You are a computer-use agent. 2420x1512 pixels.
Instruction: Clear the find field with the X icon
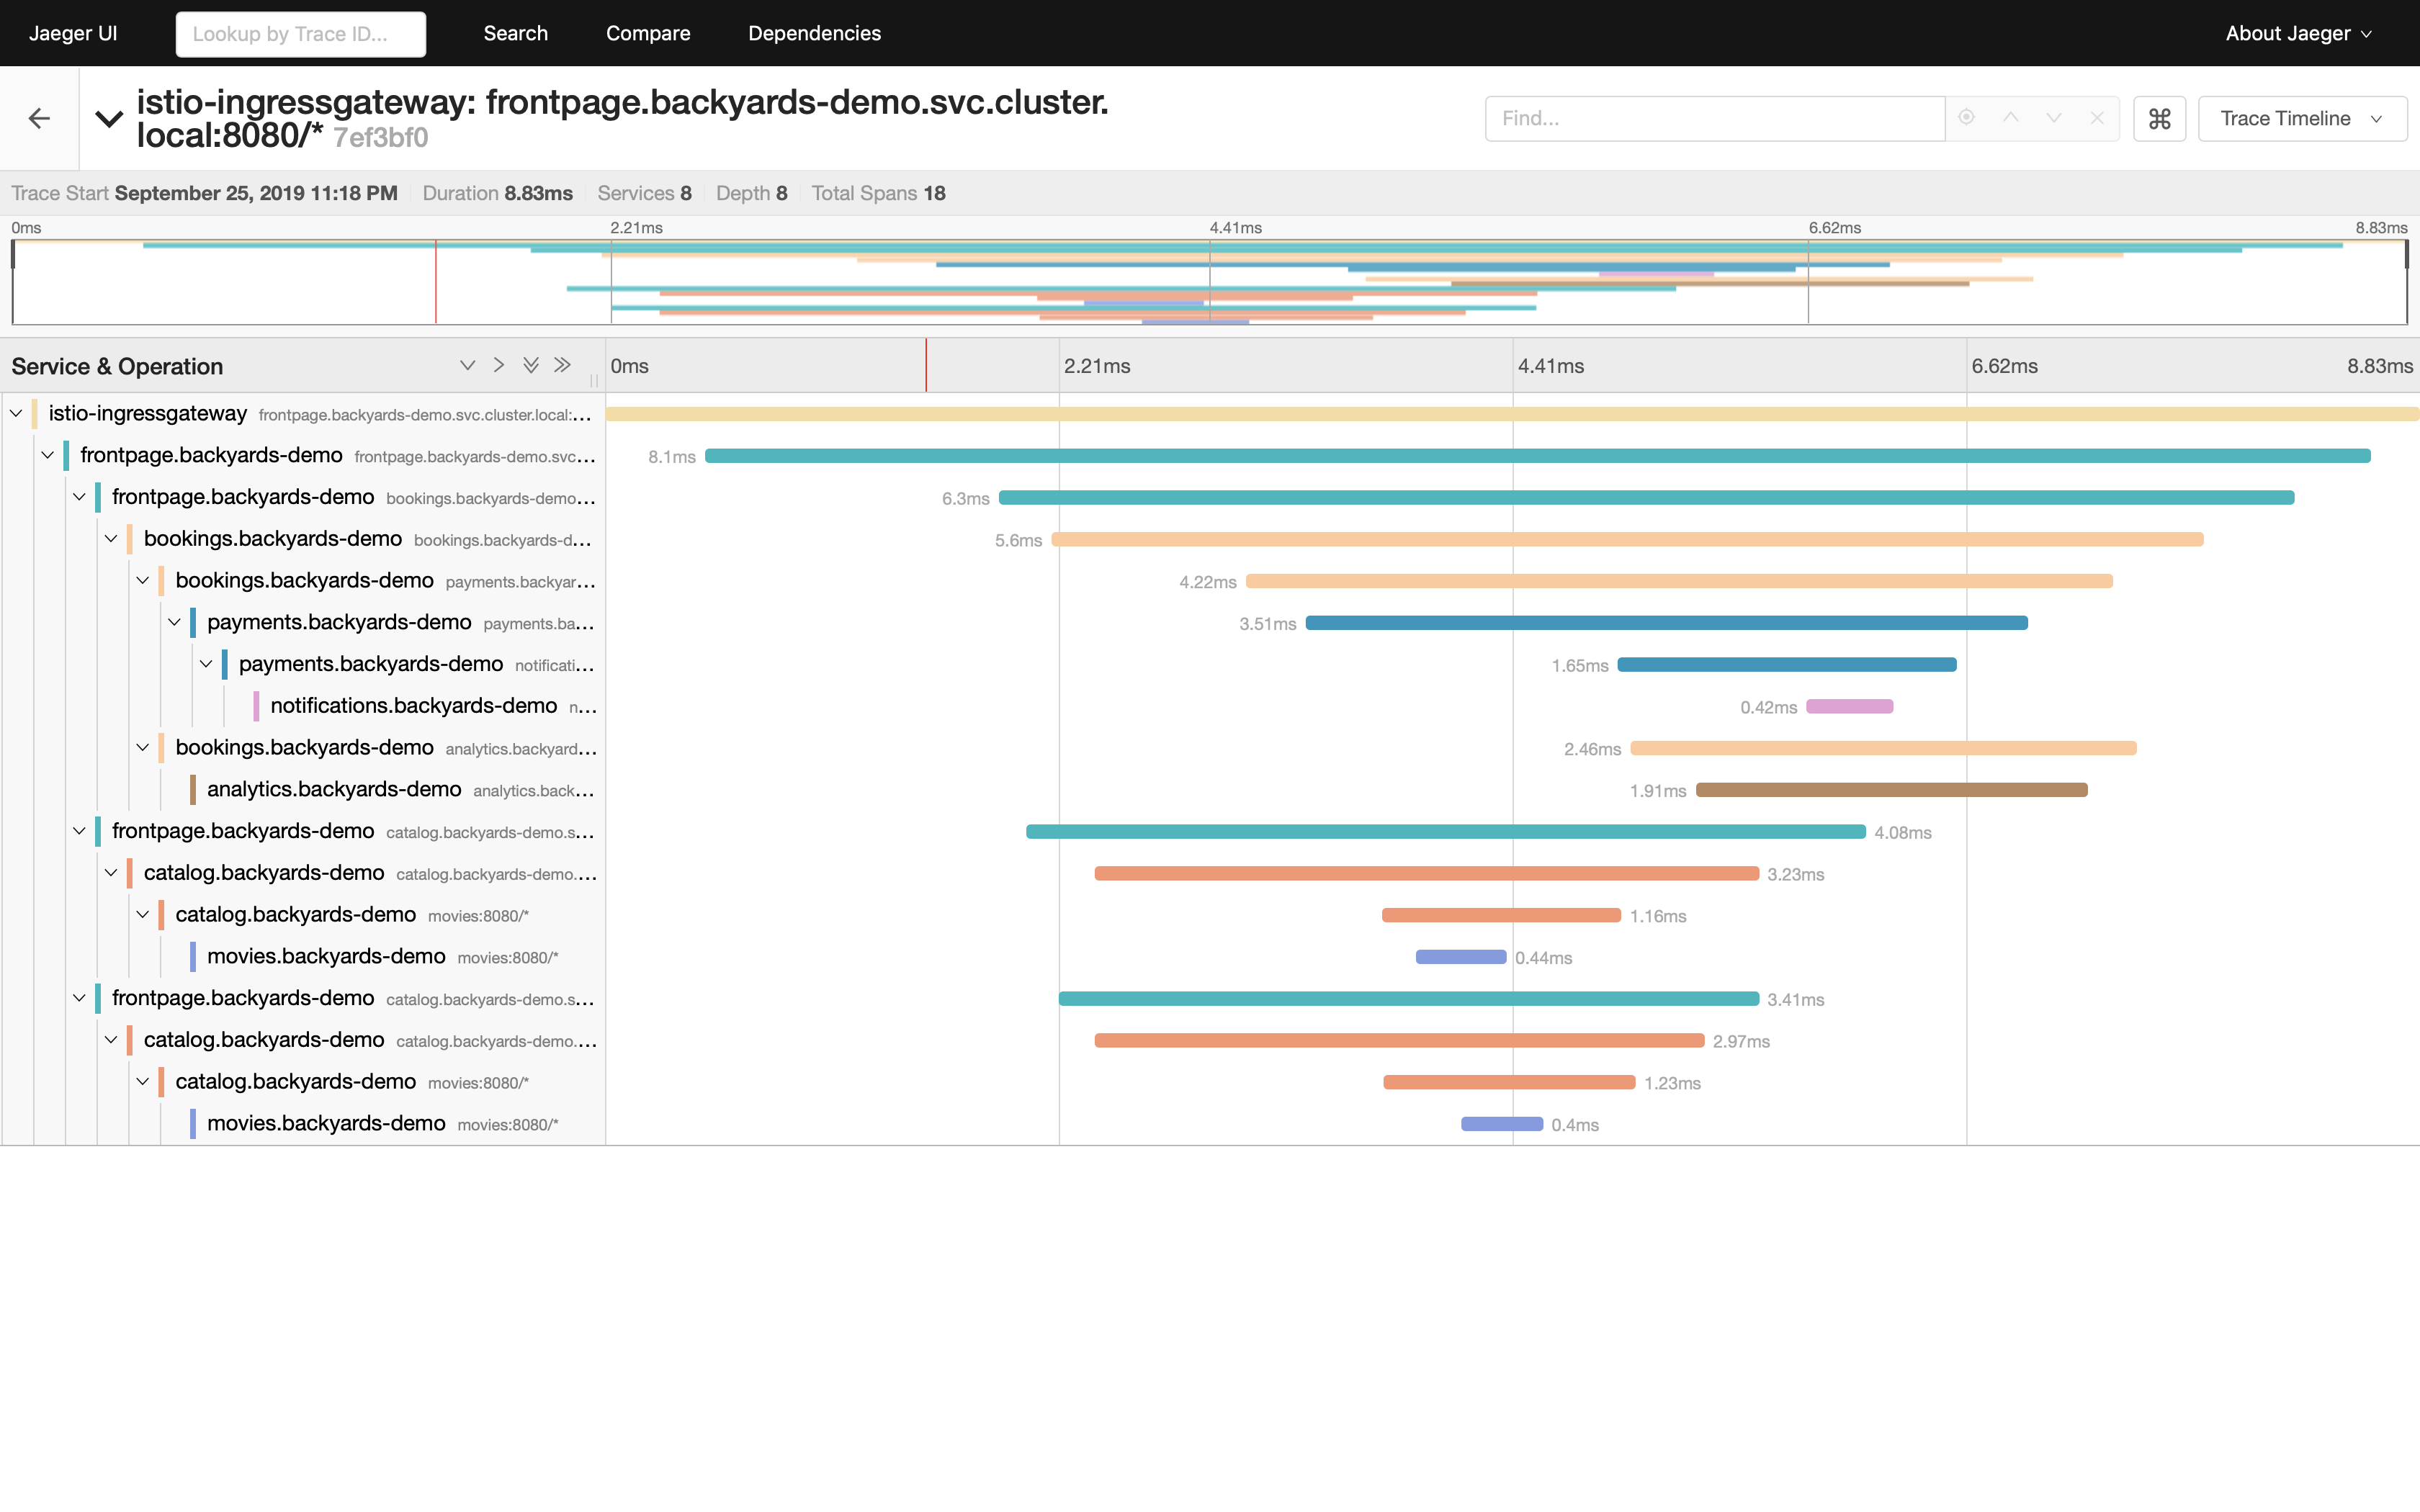click(x=2097, y=117)
